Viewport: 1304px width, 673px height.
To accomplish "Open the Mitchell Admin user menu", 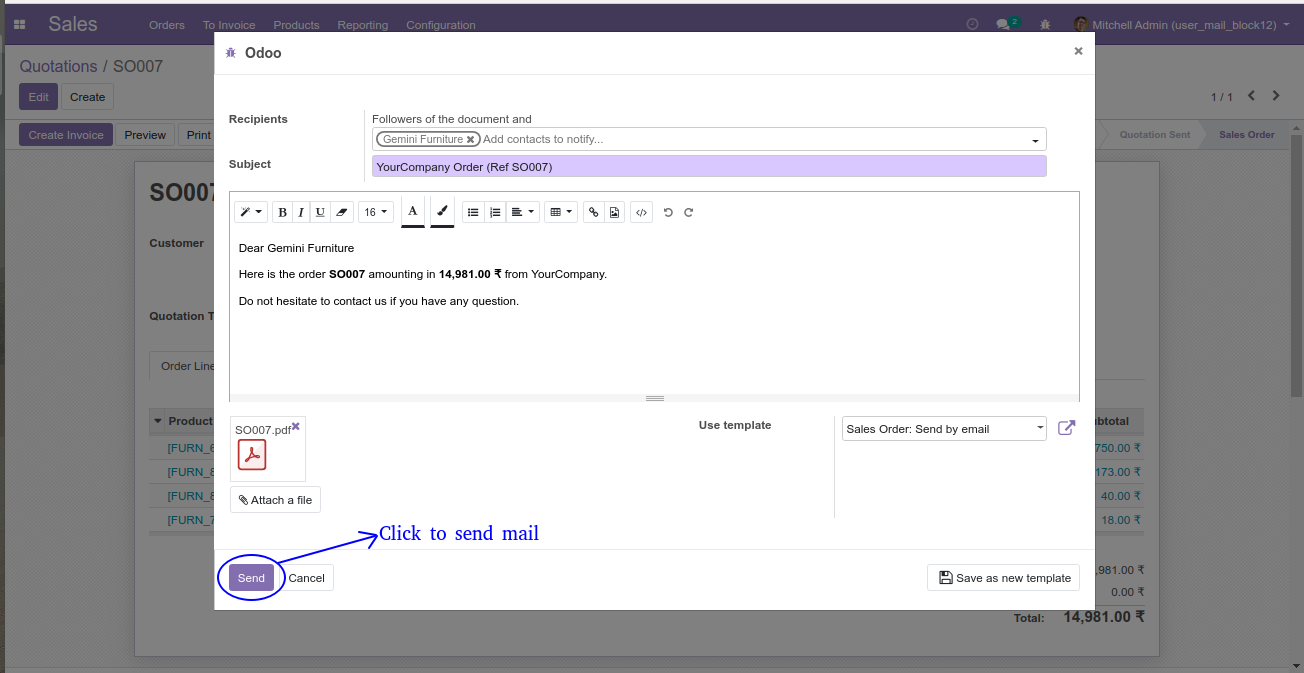I will point(1182,24).
